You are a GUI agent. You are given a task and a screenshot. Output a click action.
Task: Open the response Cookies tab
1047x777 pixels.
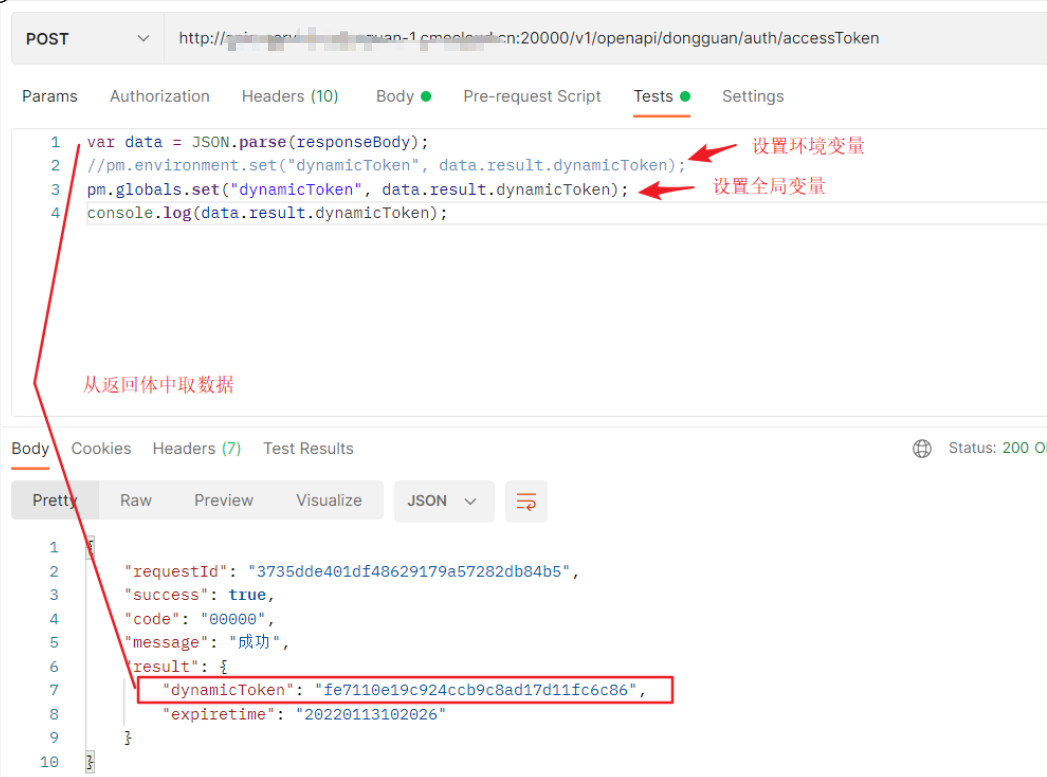coord(101,449)
